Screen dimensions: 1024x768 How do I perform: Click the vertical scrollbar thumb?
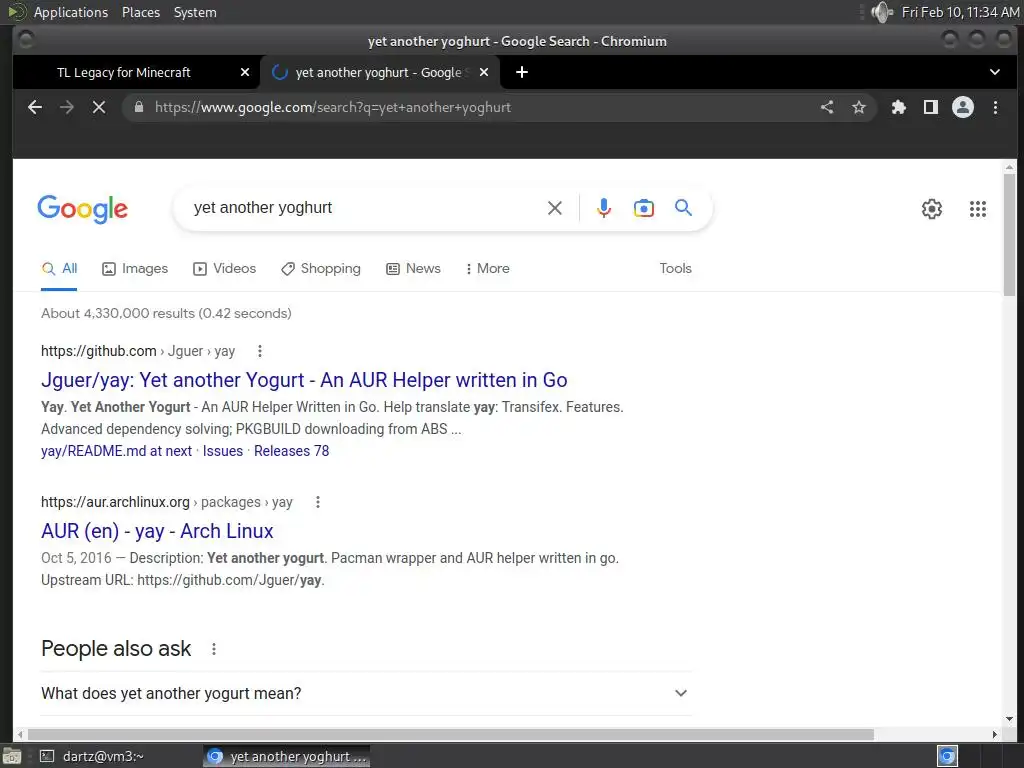1010,234
